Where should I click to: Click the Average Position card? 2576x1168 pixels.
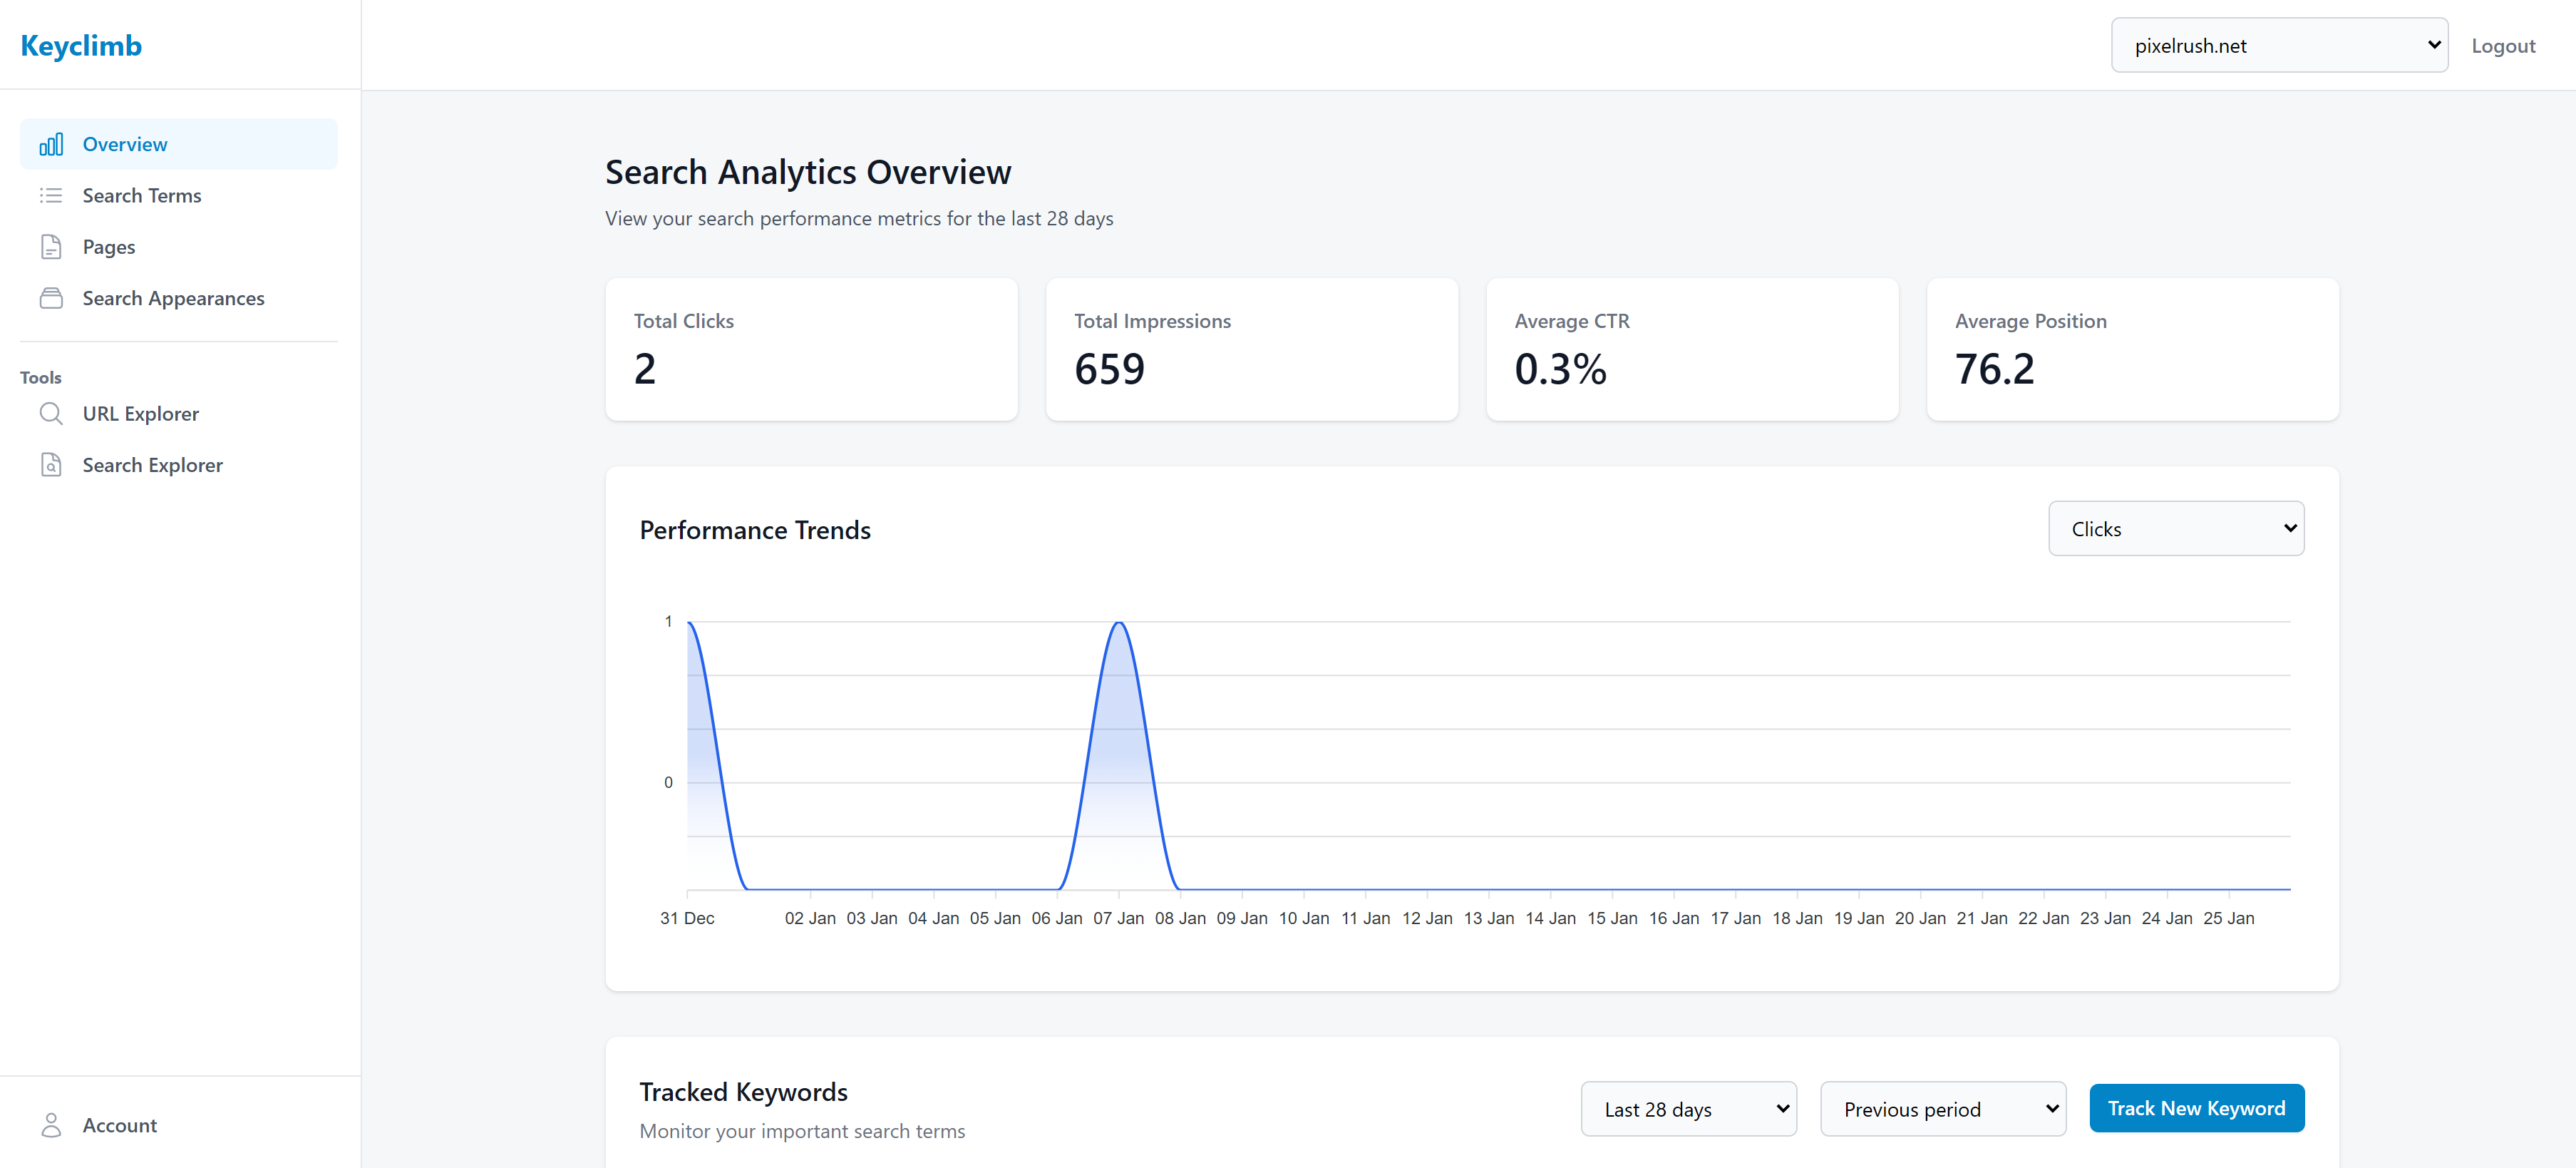point(2132,349)
